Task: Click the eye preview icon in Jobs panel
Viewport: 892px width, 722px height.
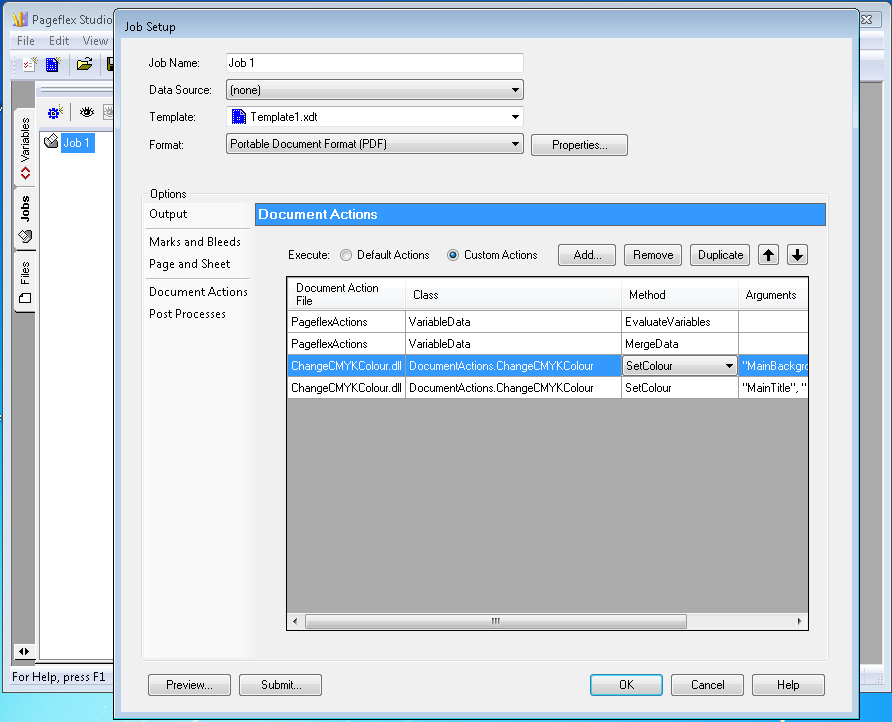Action: point(87,113)
